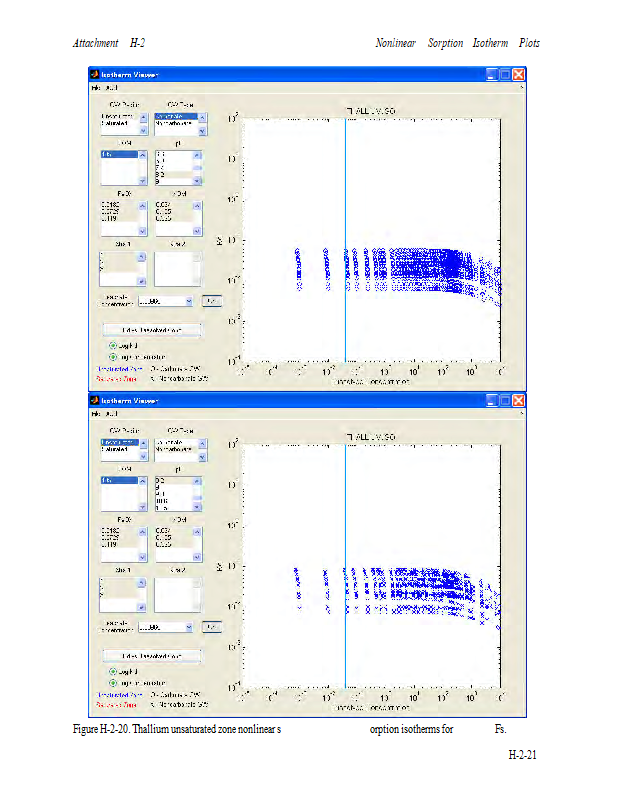Click small button beside concentration dropdown, lower window
The height and width of the screenshot is (800, 618).
(211, 627)
